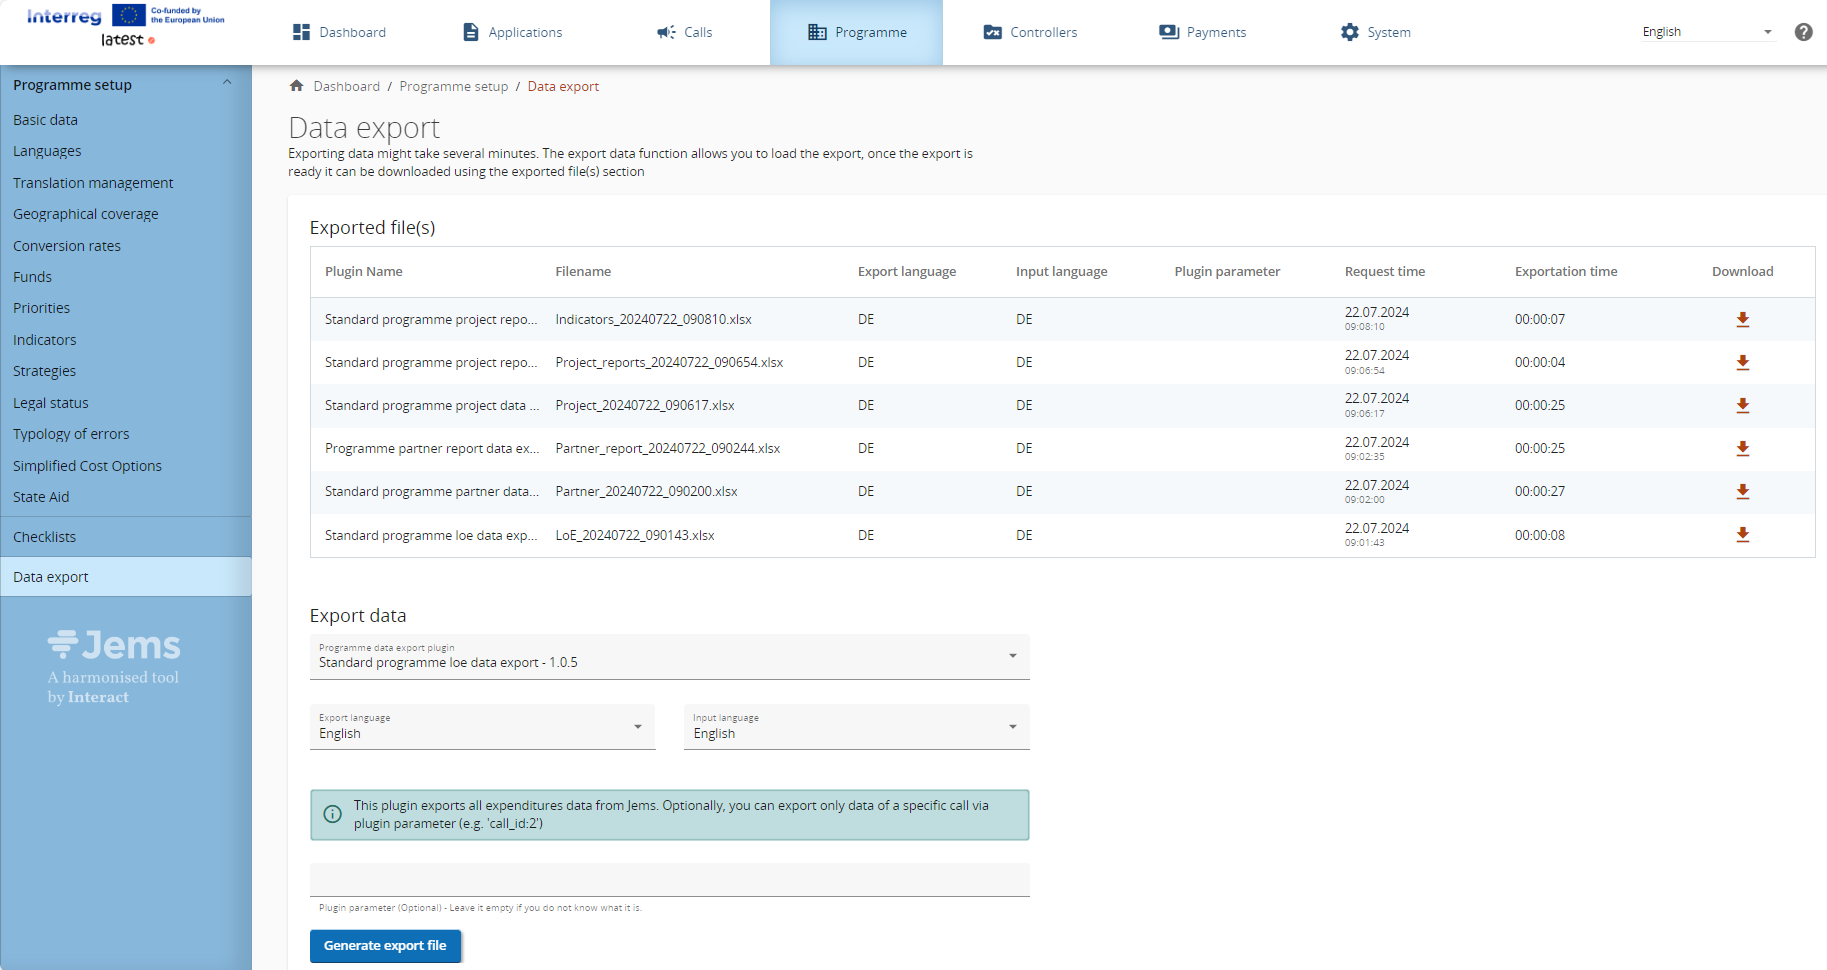Download the Partner_20240722_090200.xlsx file
The height and width of the screenshot is (970, 1827).
tap(1742, 492)
